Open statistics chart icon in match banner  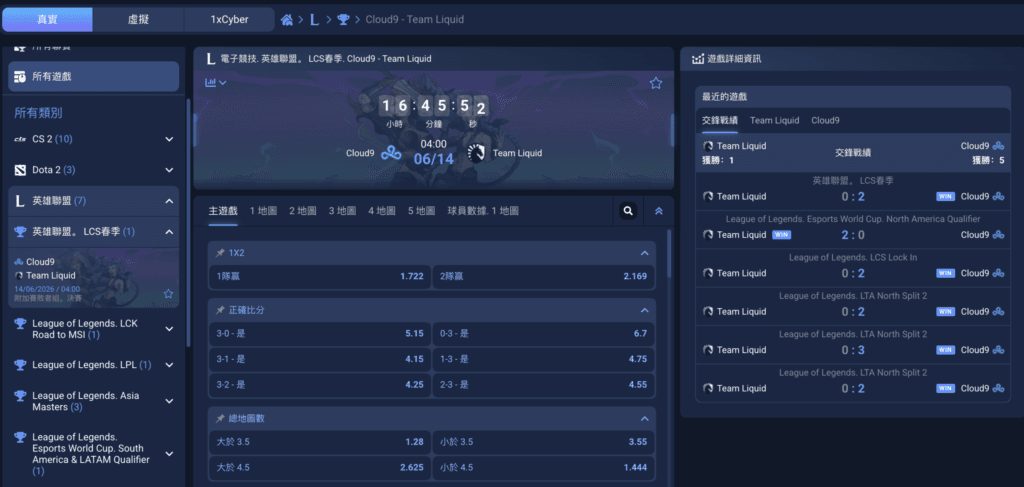[216, 82]
